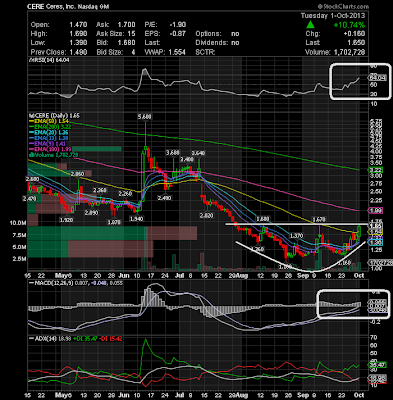Click the Jun label on price date axis
Screen dimensions: 393x400
[x=124, y=276]
